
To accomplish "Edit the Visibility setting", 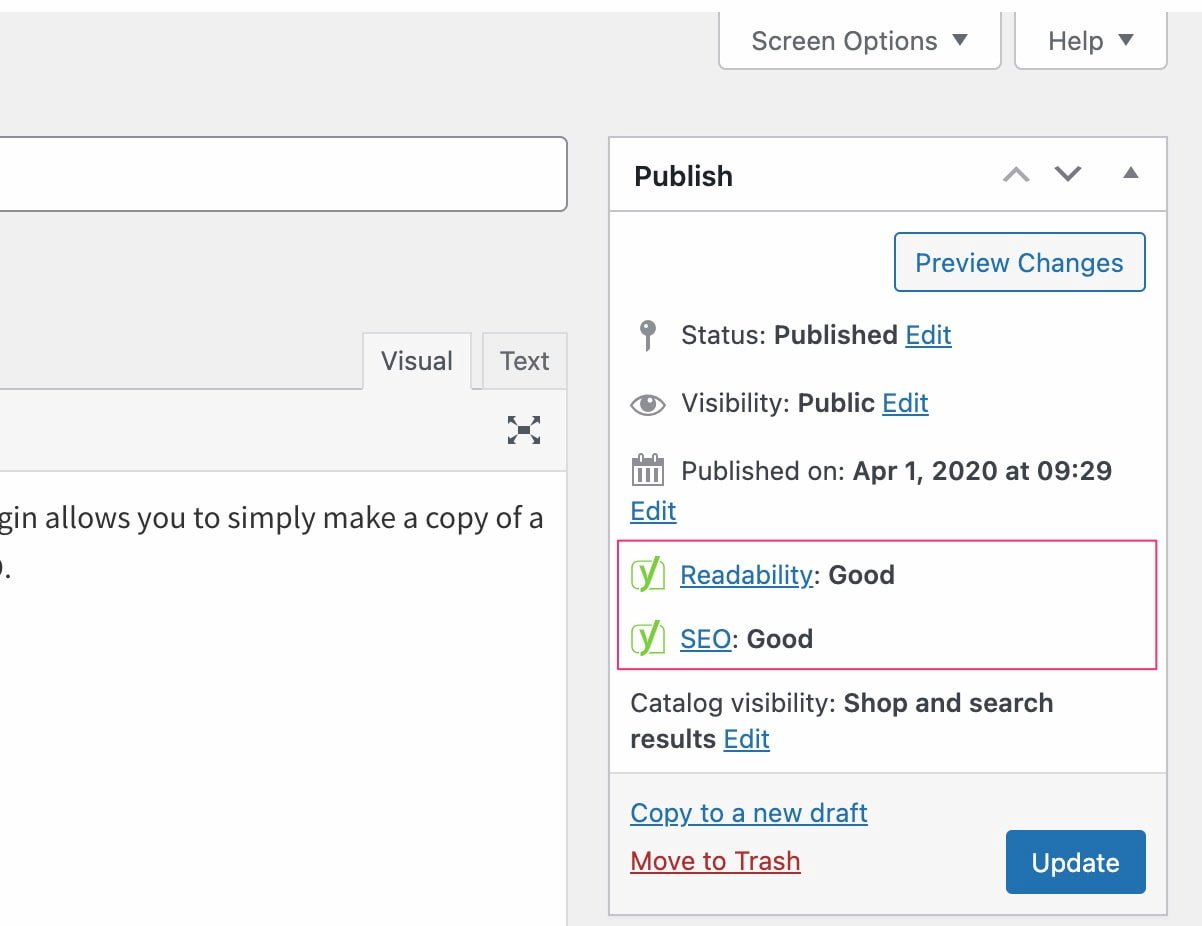I will coord(905,403).
